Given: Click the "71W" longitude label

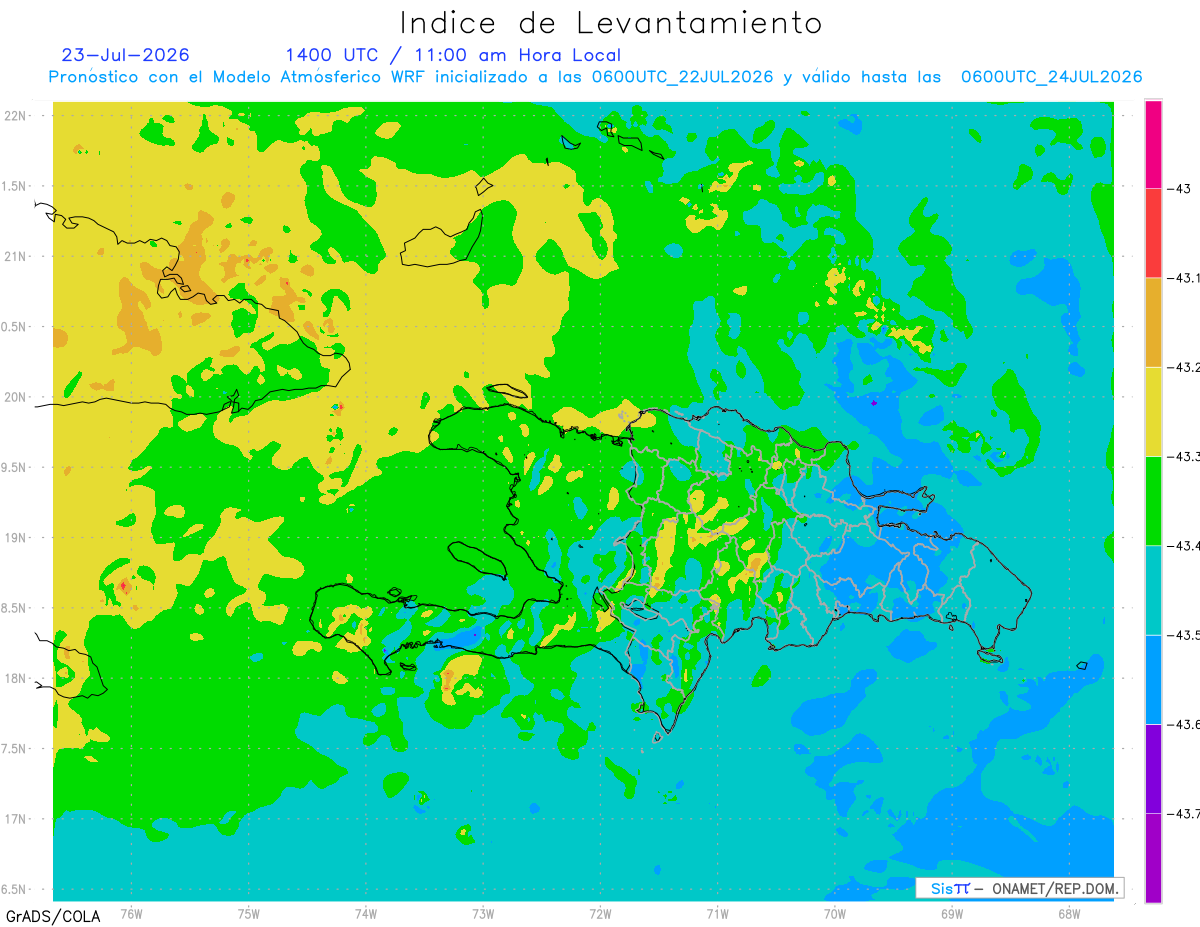Looking at the screenshot, I should point(717,913).
